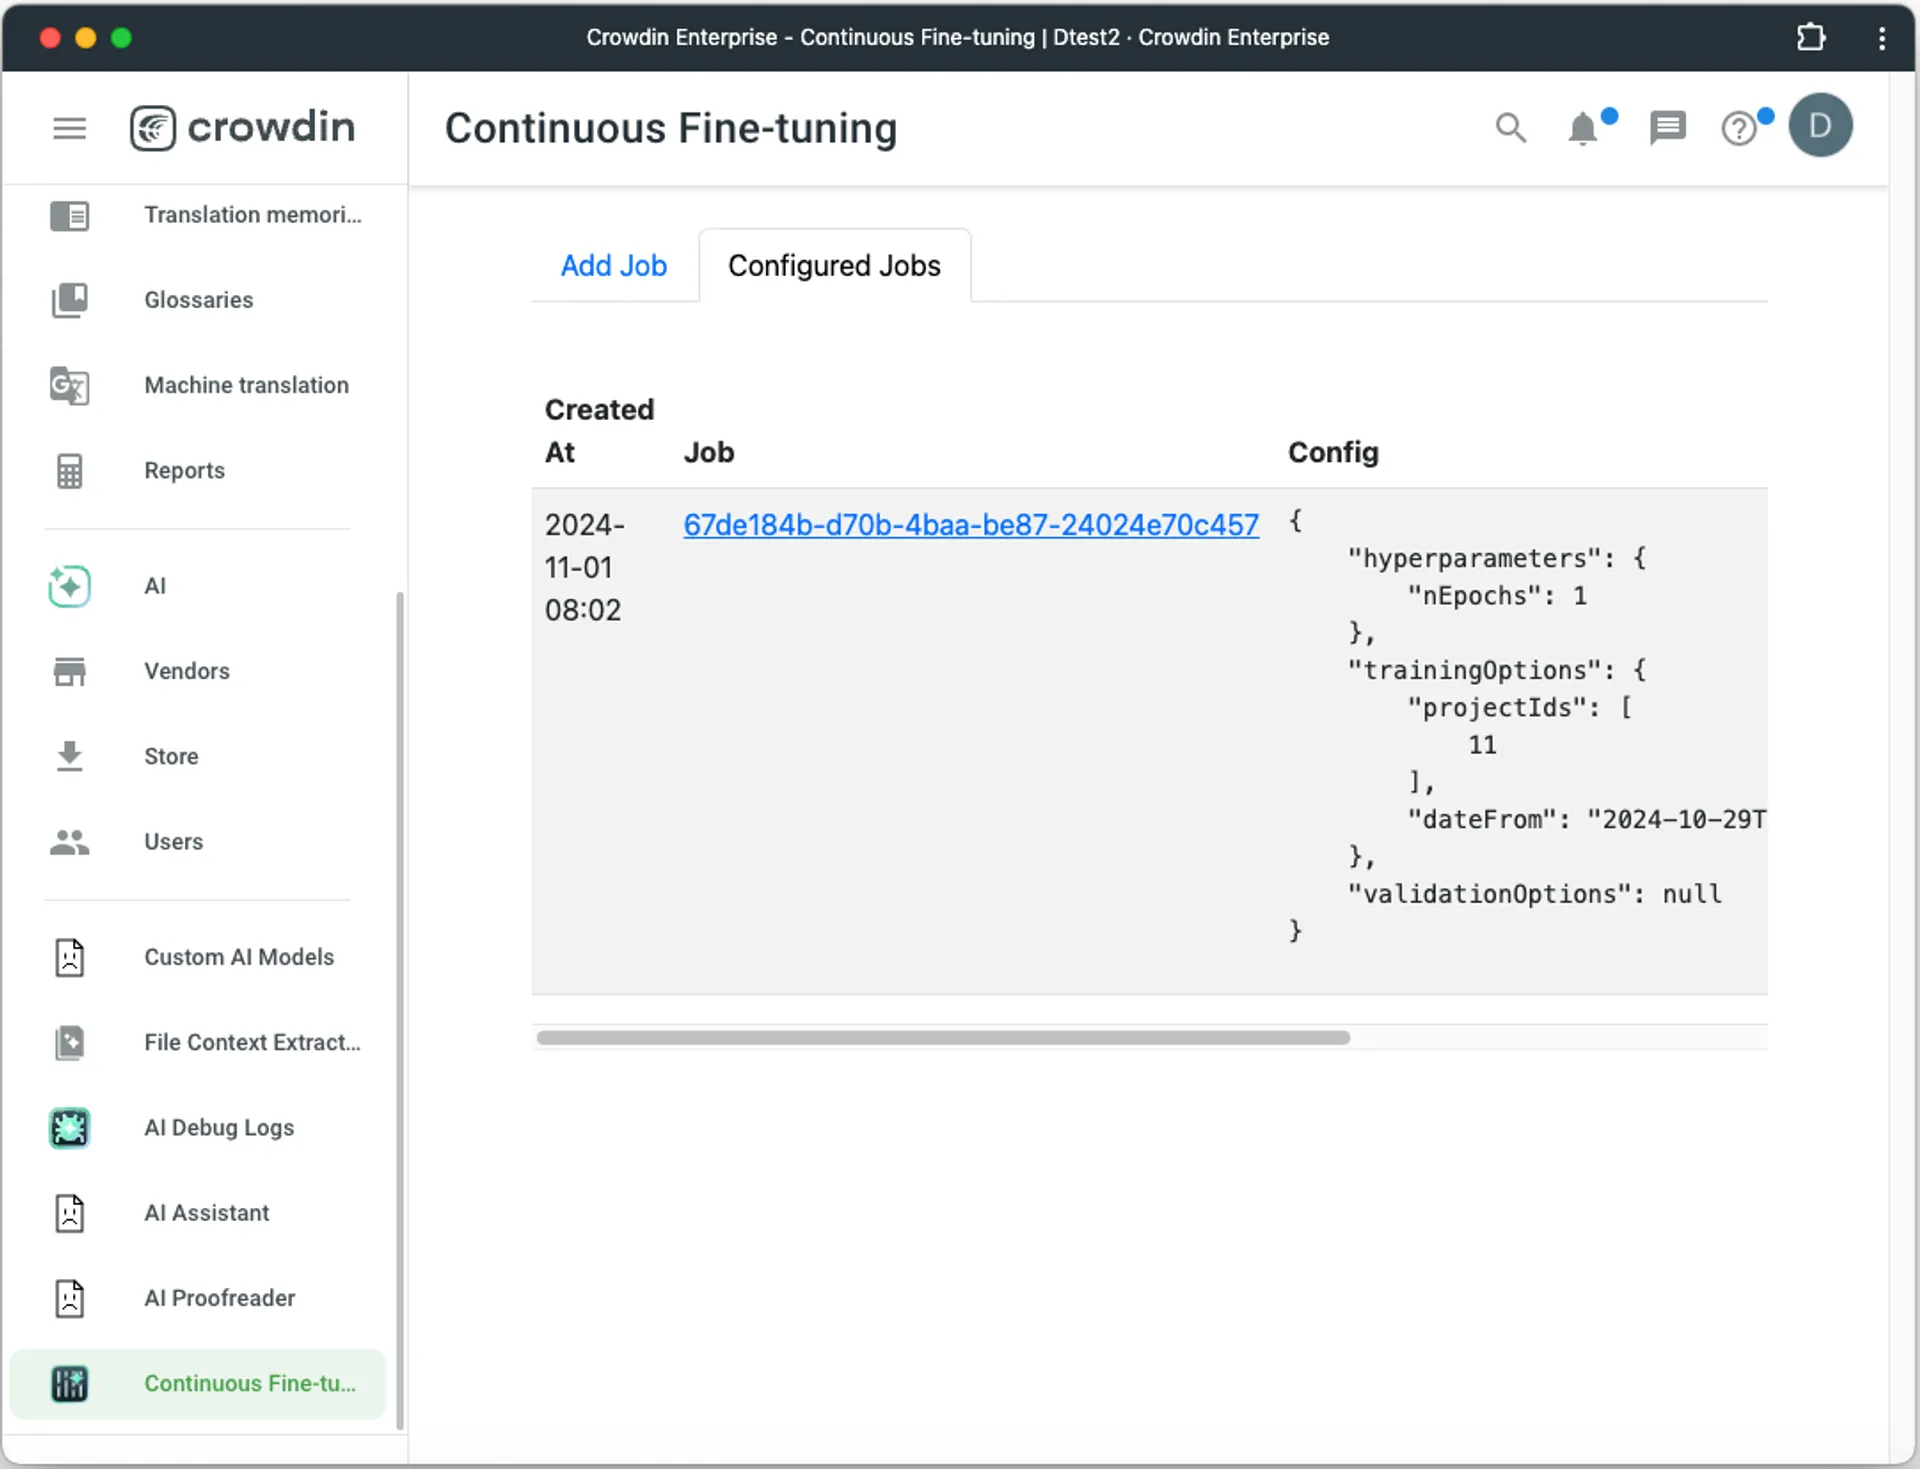Open the Store label in sidebar
Screen dimensions: 1920x1469
(x=171, y=756)
